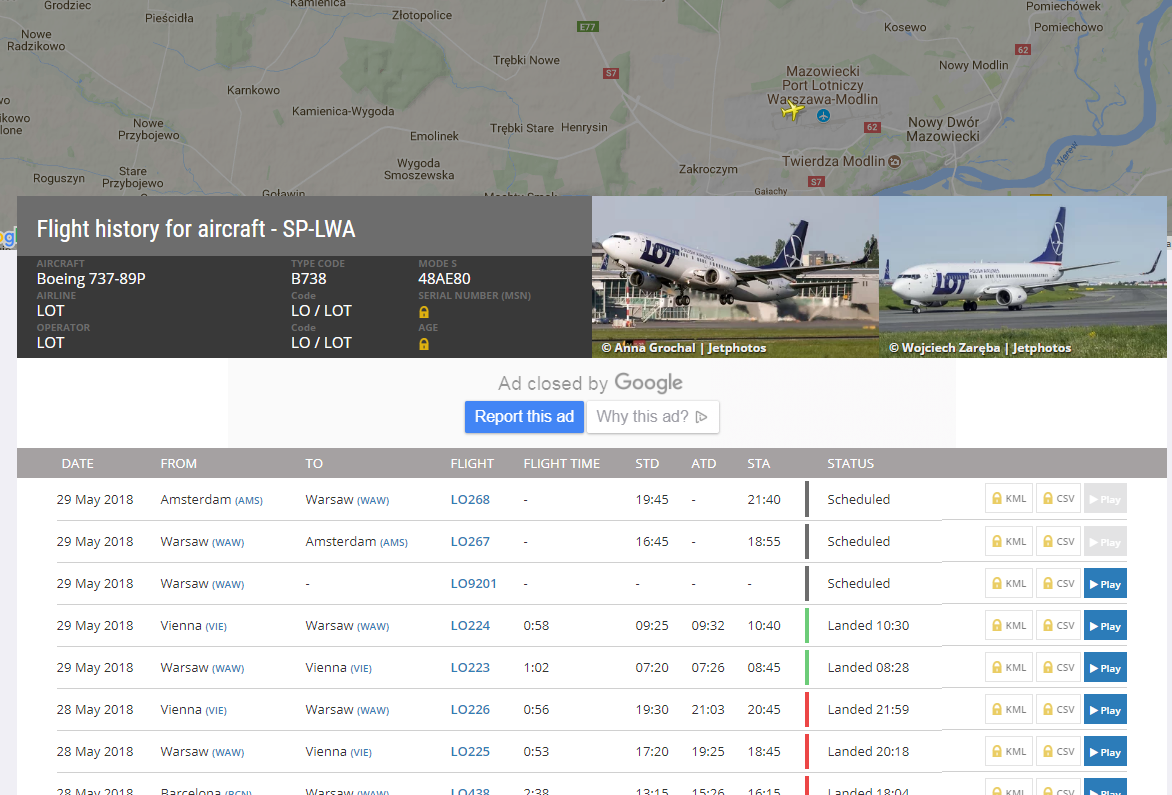Viewport: 1172px width, 795px height.
Task: Click status text Landed 20:18
Action: tap(868, 751)
